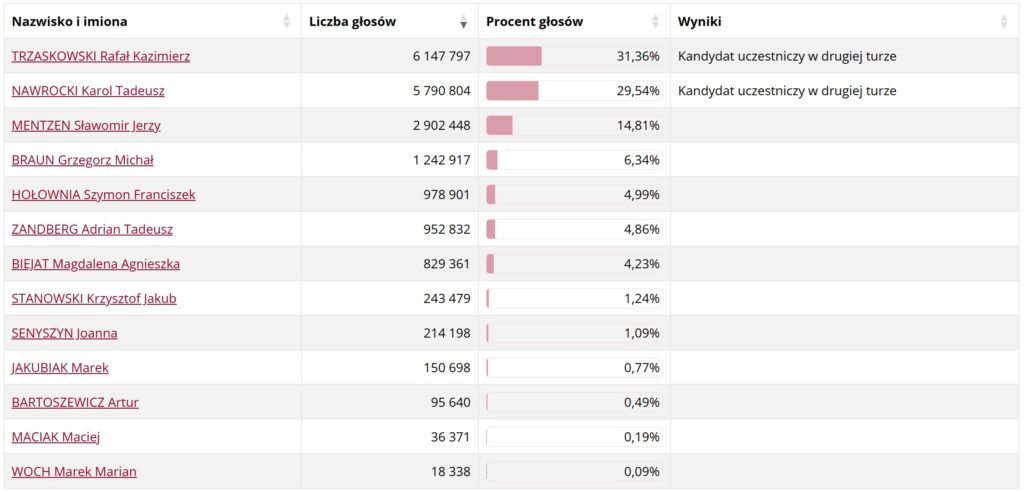Open MACIAK Maciej candidate link
This screenshot has width=1024, height=492.
[56, 437]
